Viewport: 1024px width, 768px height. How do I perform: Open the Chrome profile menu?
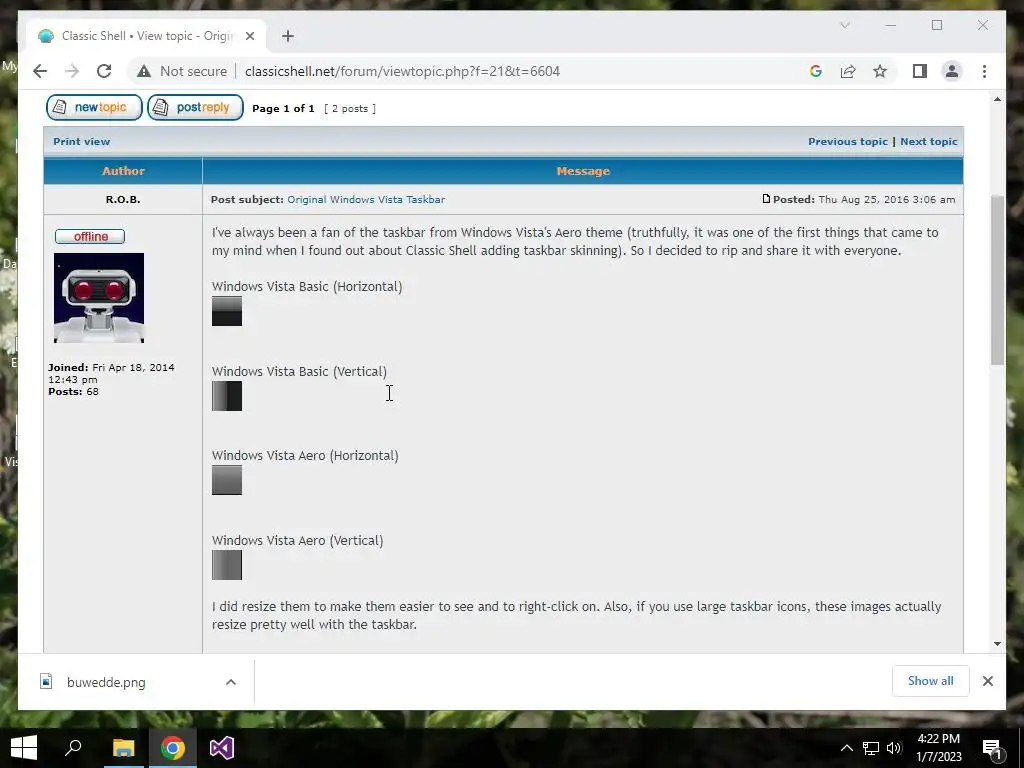pyautogui.click(x=952, y=71)
